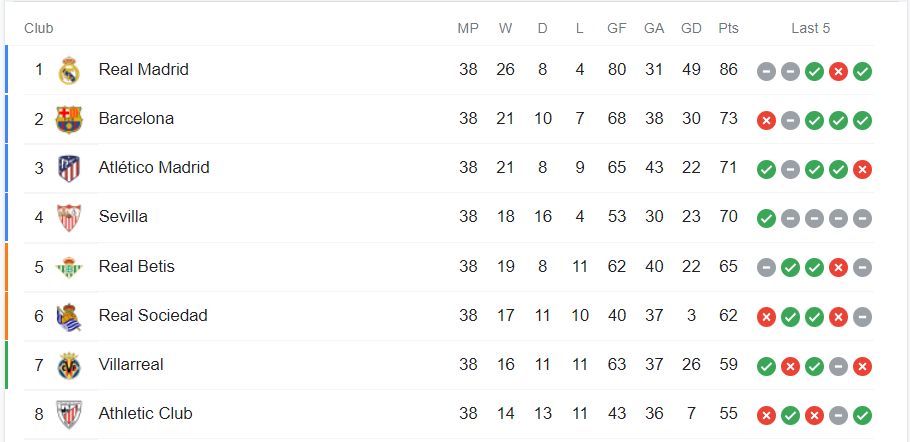Click the Atlético Madrid club crest
Image resolution: width=910 pixels, height=442 pixels.
[x=69, y=169]
